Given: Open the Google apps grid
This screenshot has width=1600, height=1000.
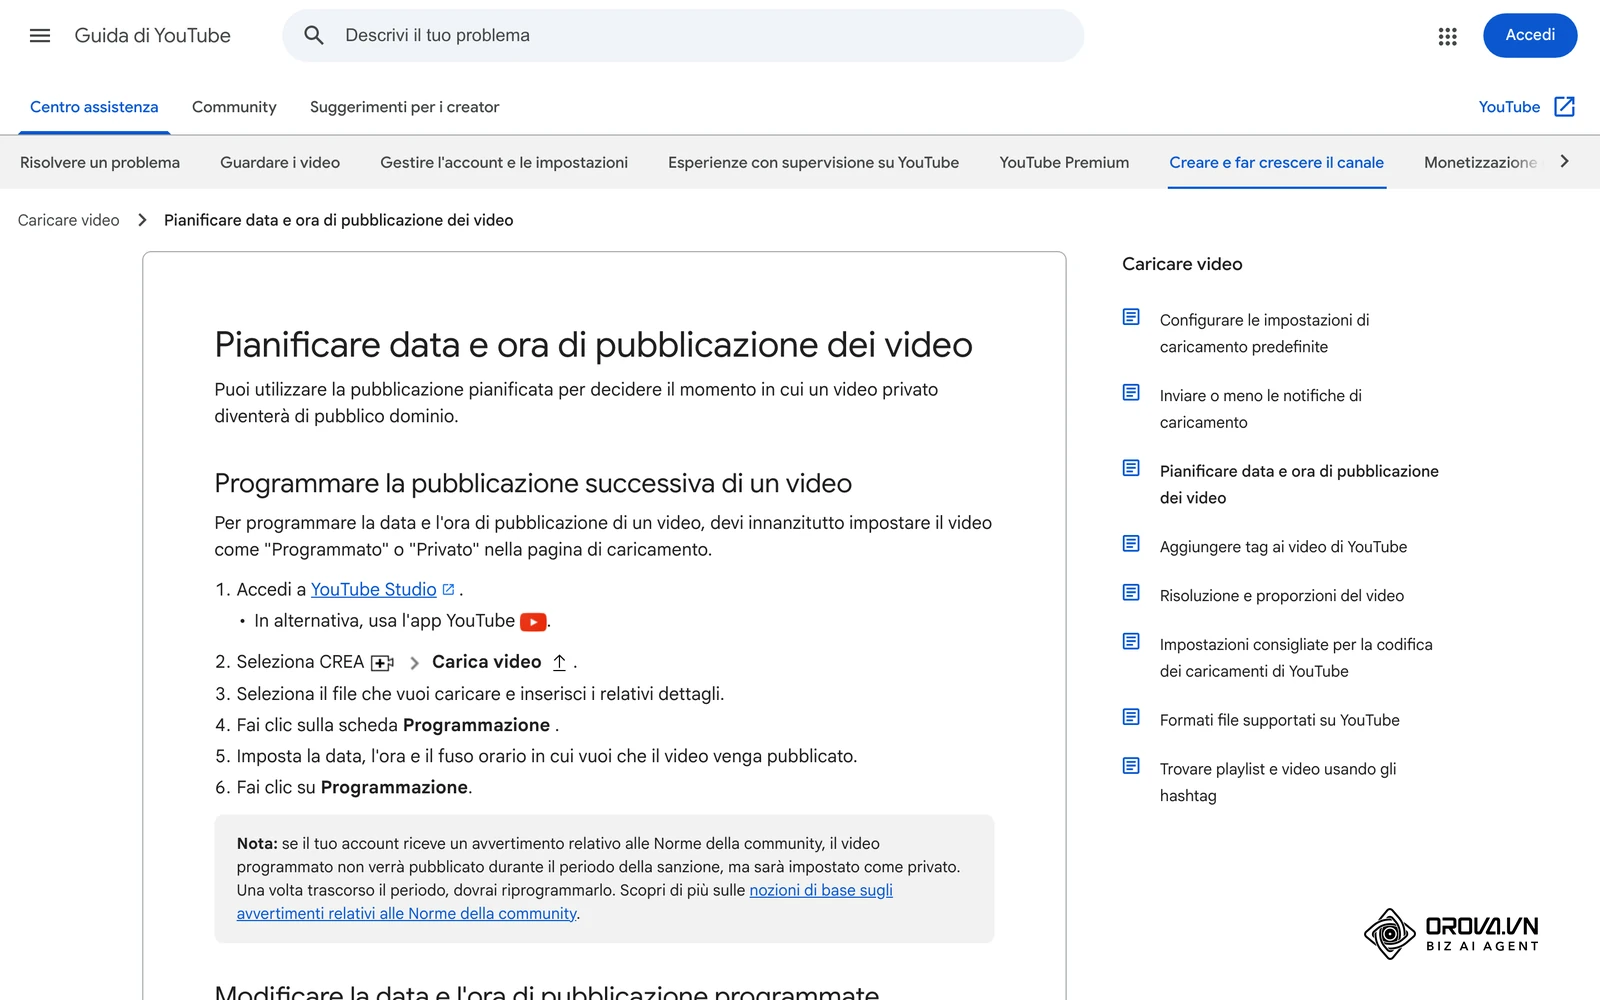Looking at the screenshot, I should click(x=1447, y=36).
